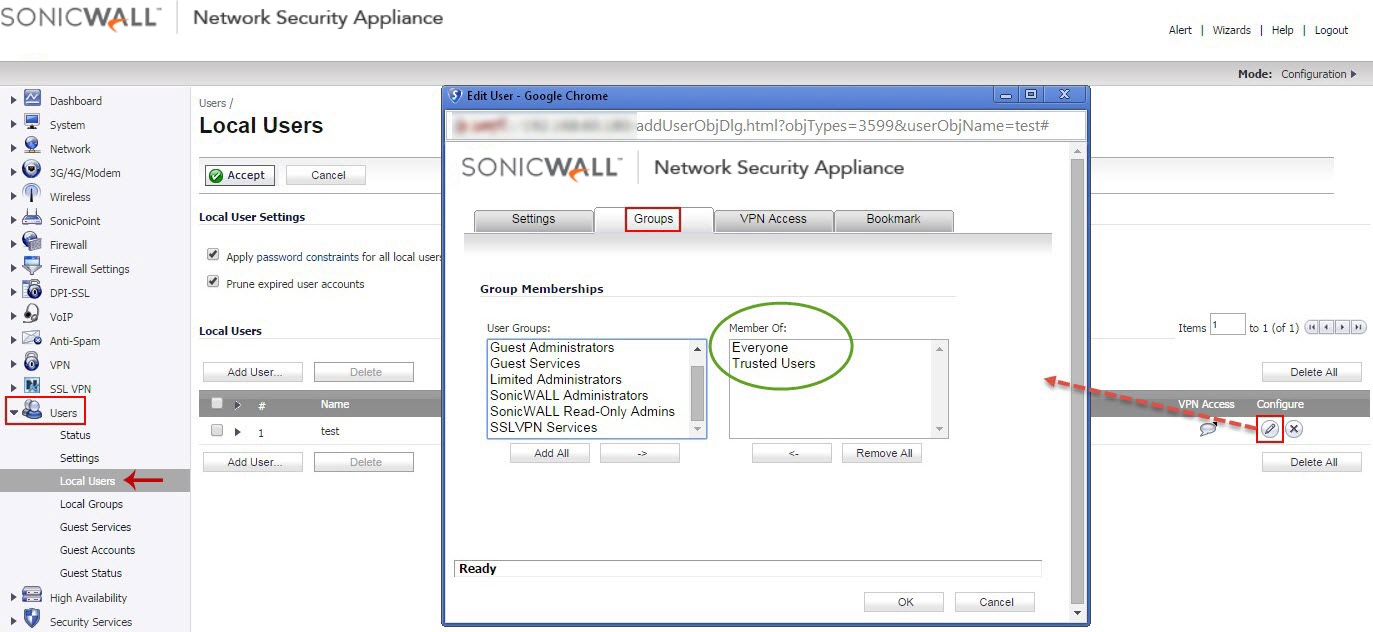This screenshot has height=632, width=1373.
Task: Click the left-arrow remove group button
Action: 792,453
